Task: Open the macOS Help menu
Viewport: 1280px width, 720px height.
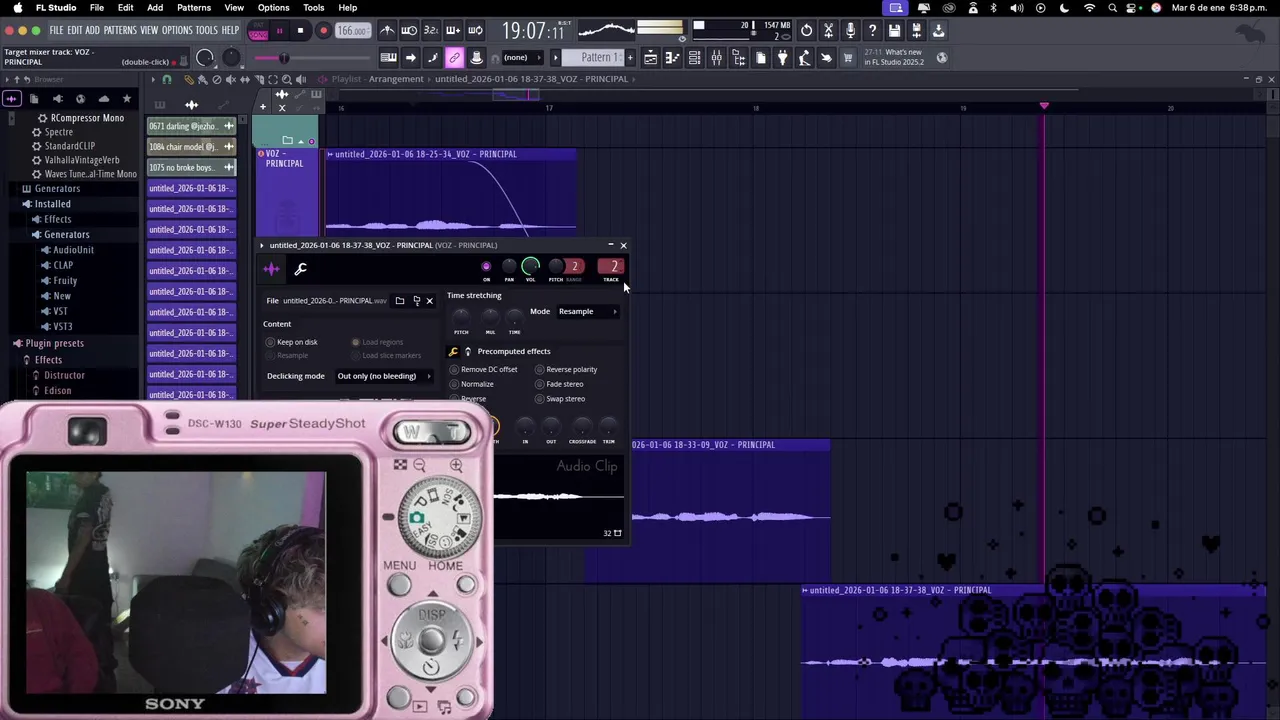Action: click(348, 8)
